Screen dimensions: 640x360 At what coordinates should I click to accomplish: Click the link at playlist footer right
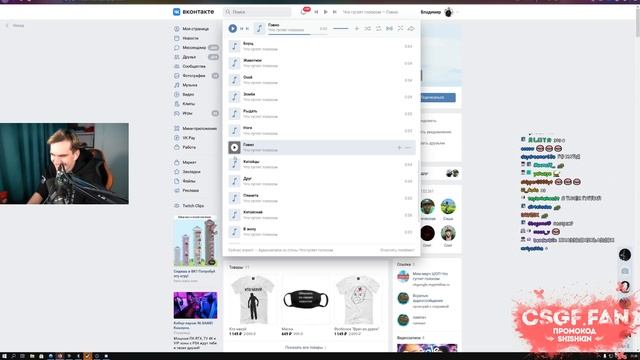[x=397, y=250]
